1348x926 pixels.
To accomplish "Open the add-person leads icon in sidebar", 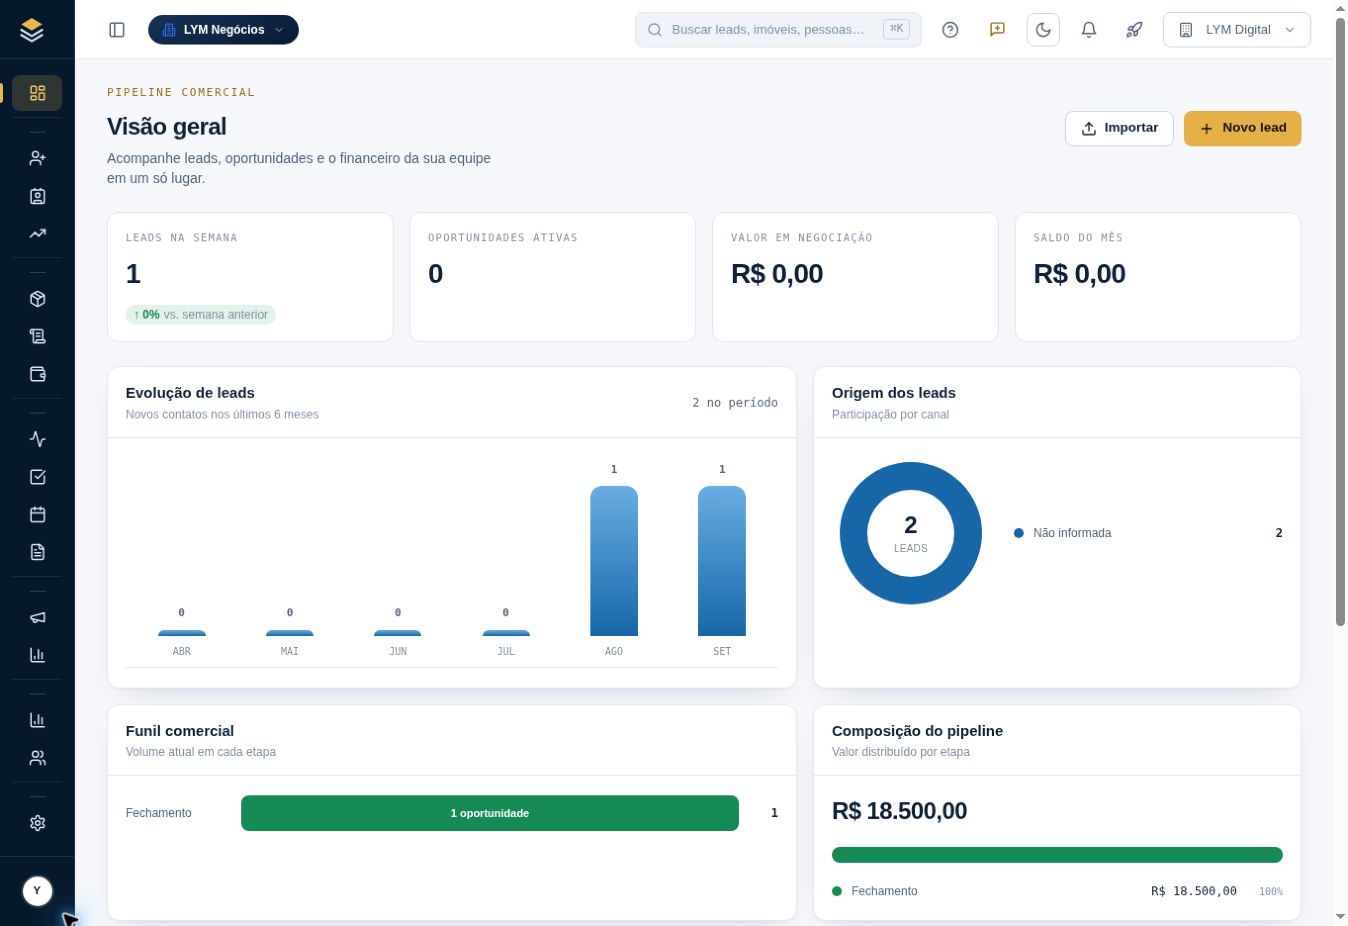I will coord(37,158).
